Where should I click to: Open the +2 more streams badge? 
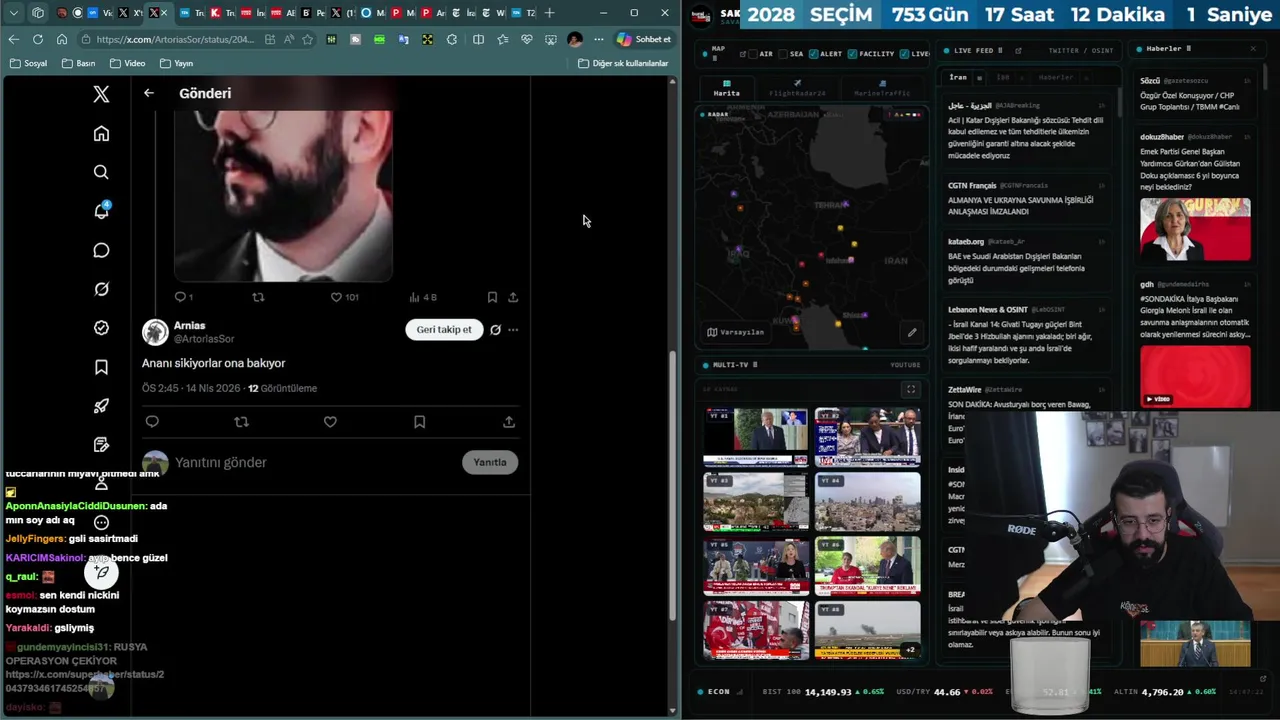(x=909, y=650)
